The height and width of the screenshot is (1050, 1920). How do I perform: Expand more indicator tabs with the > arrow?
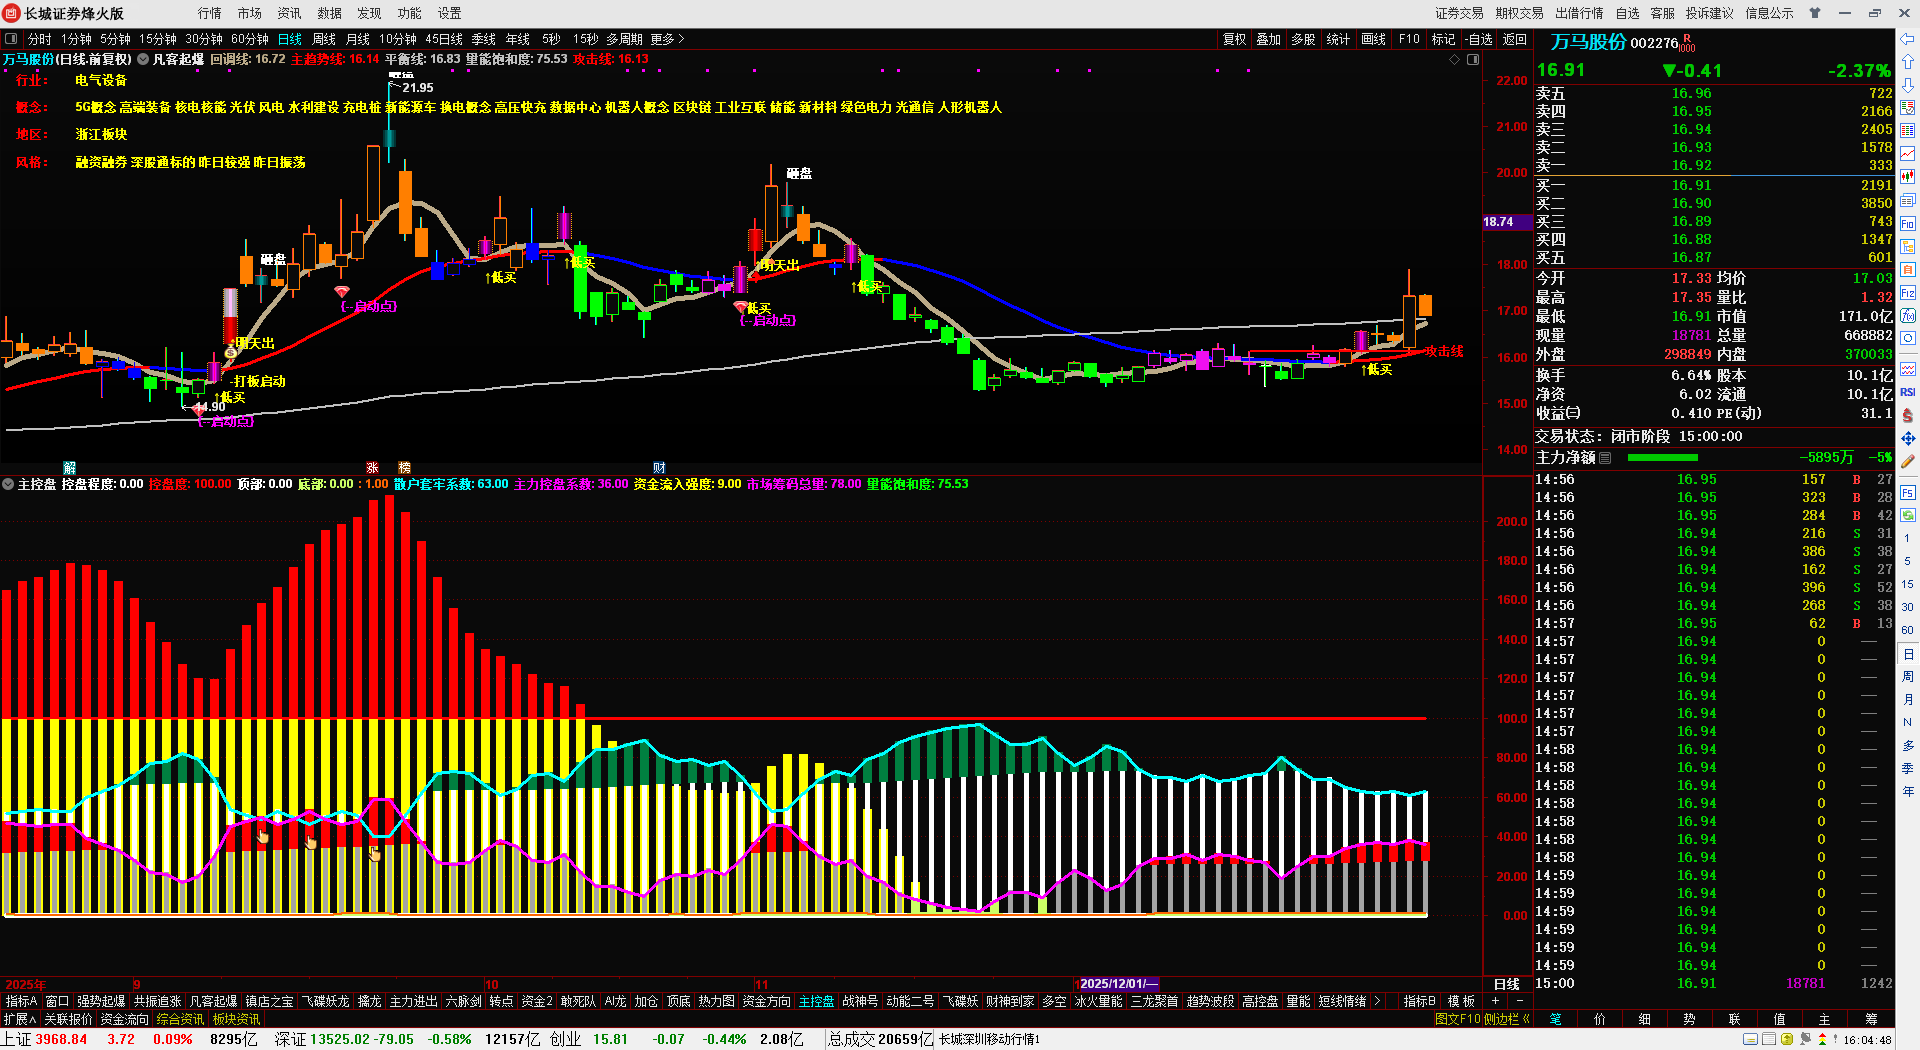coord(1377,1001)
